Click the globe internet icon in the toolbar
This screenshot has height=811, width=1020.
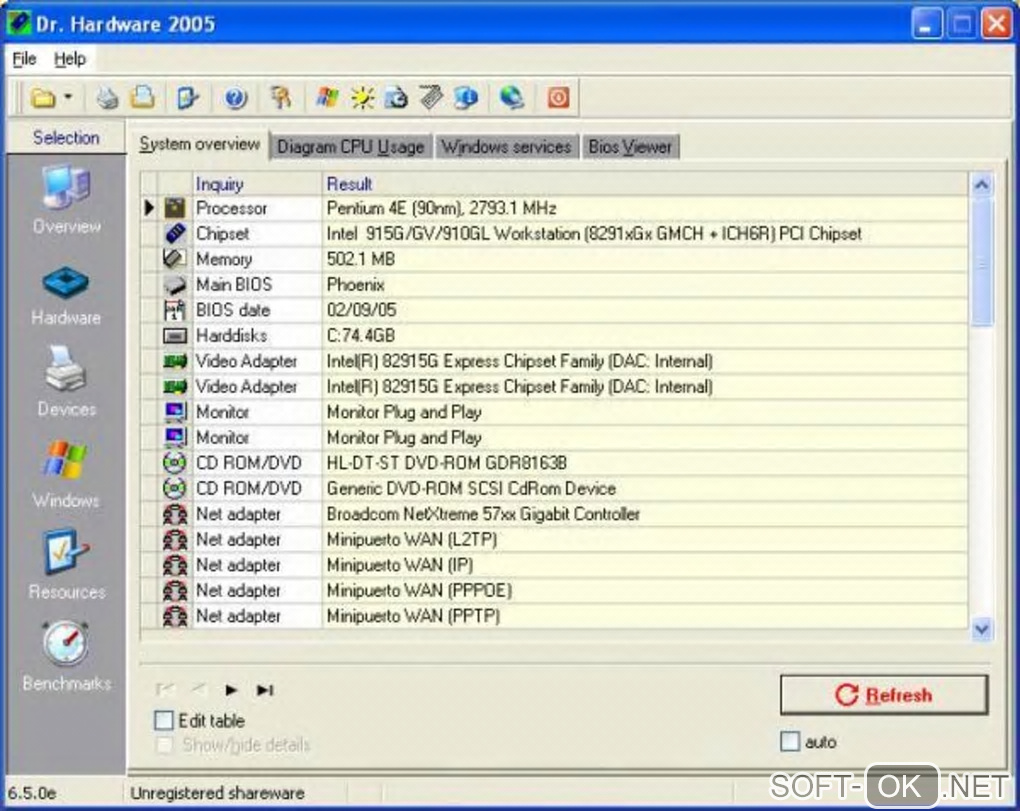[512, 98]
